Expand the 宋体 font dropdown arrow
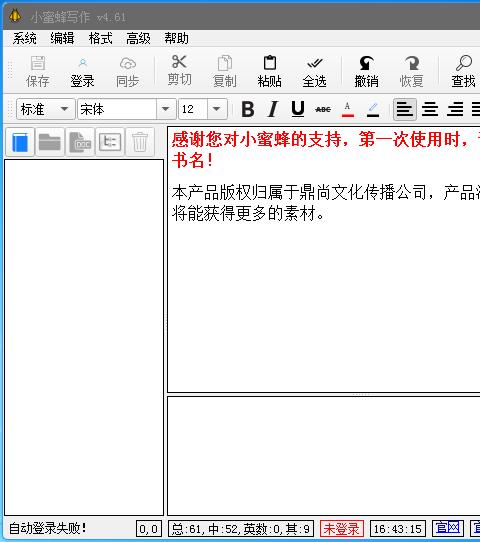Viewport: 480px width, 542px height. click(x=166, y=109)
